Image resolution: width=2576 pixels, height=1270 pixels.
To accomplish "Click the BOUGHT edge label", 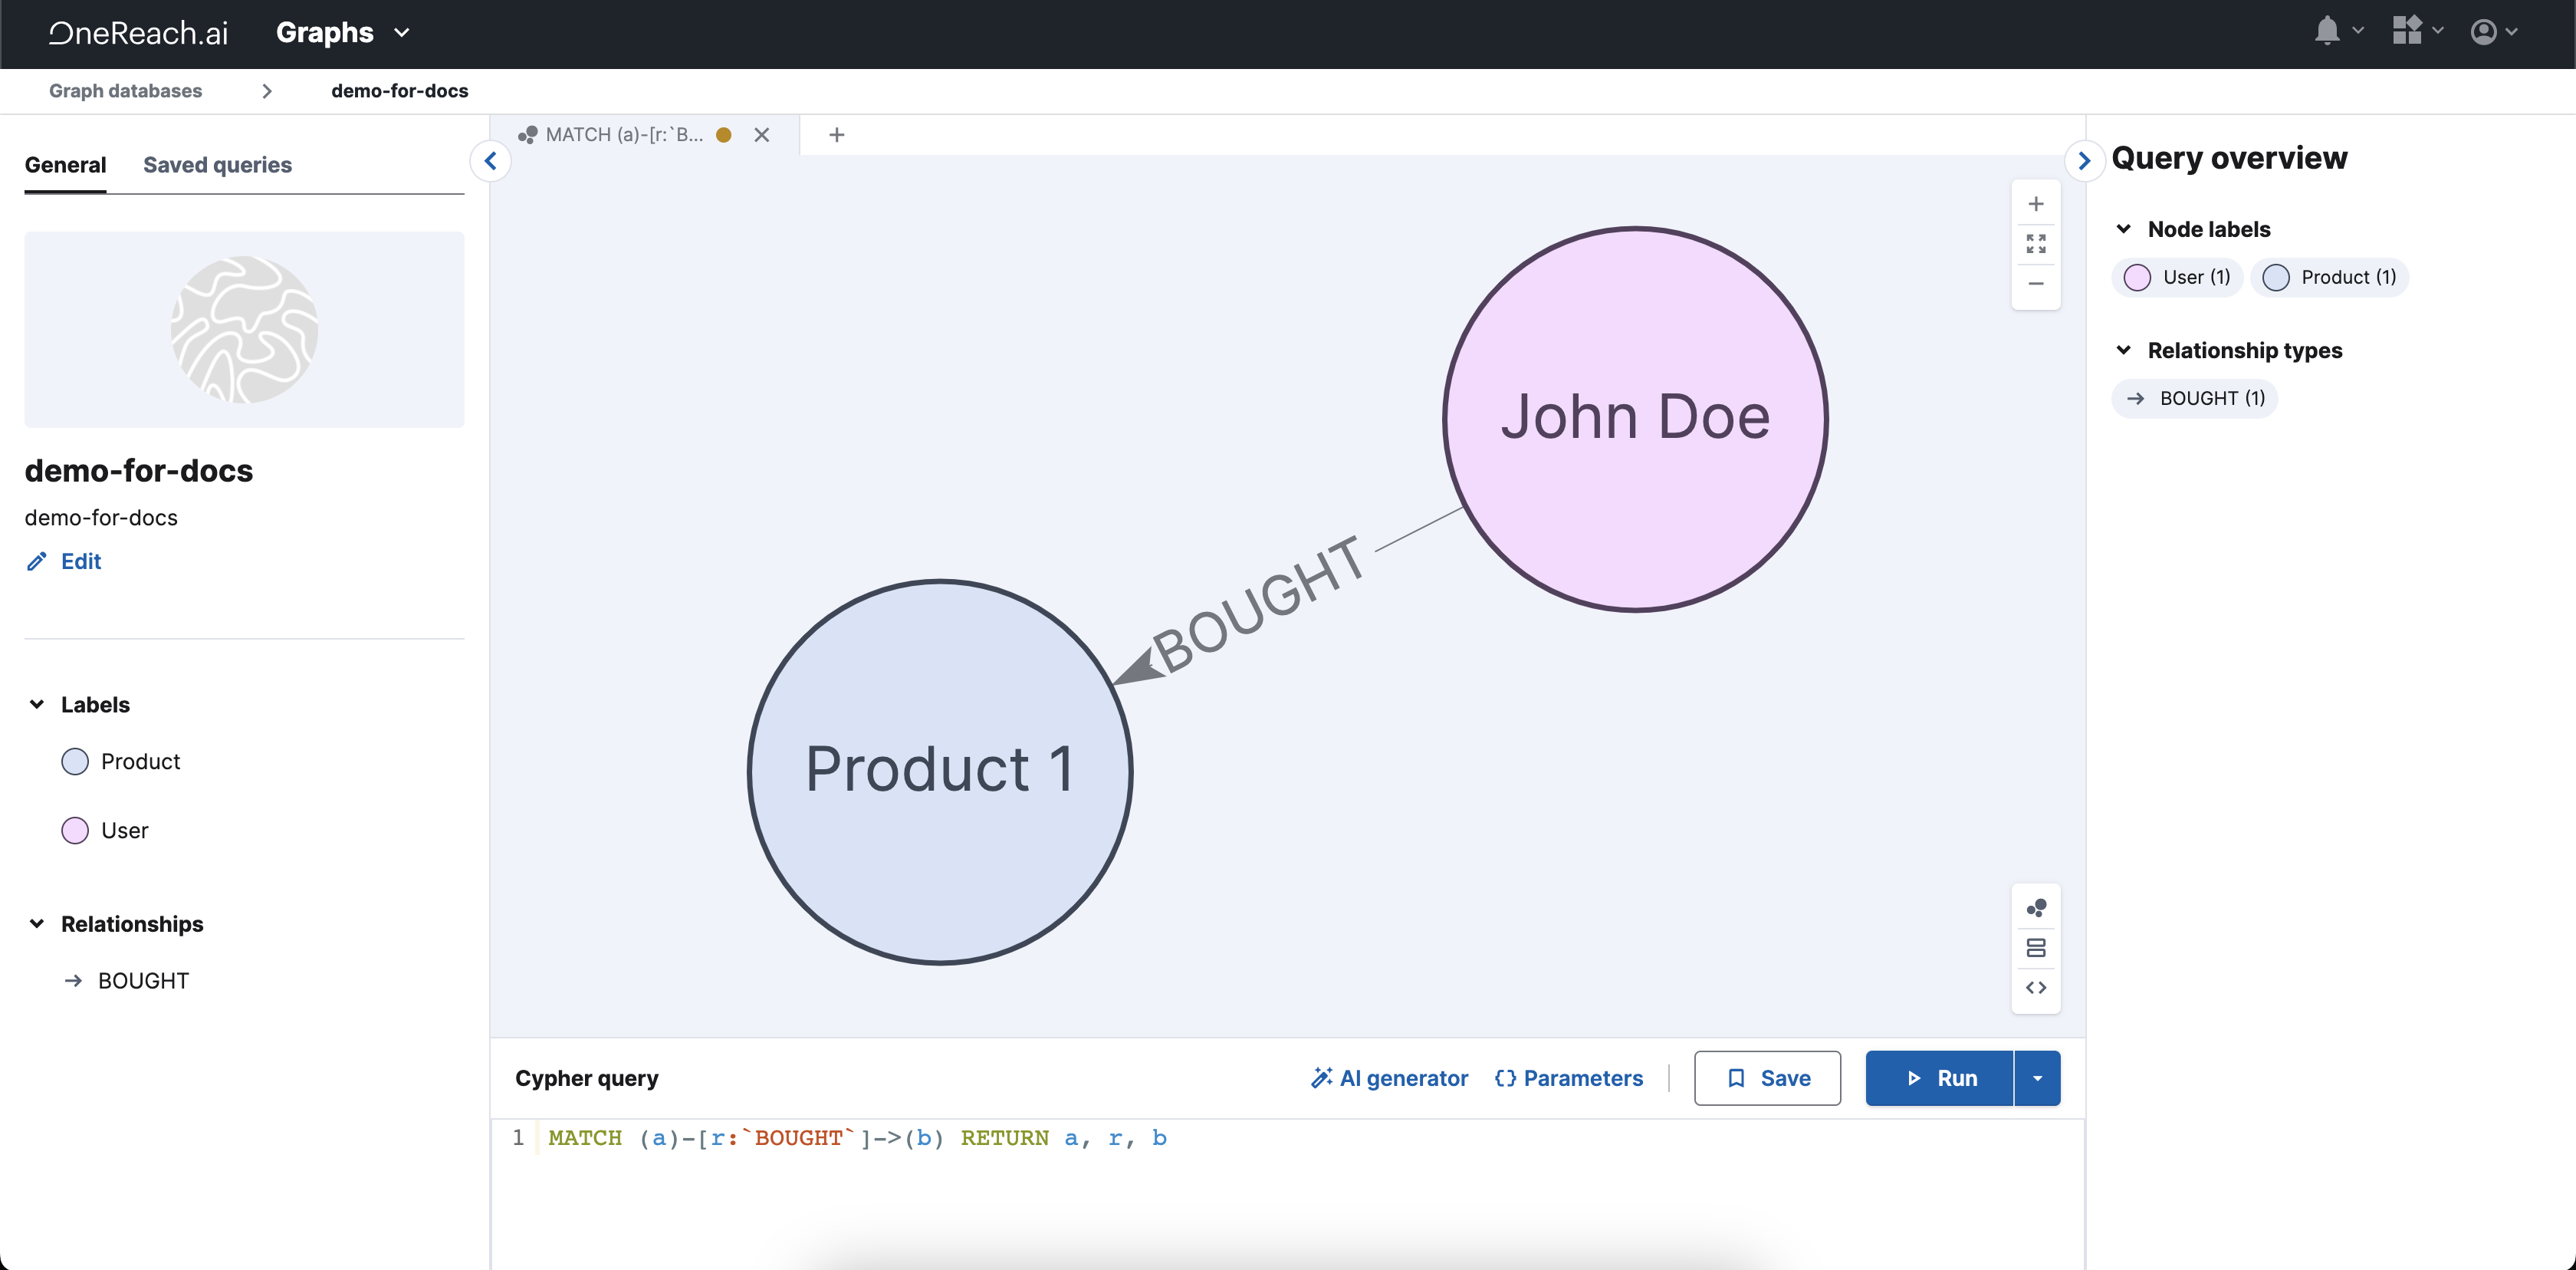I will (1258, 606).
